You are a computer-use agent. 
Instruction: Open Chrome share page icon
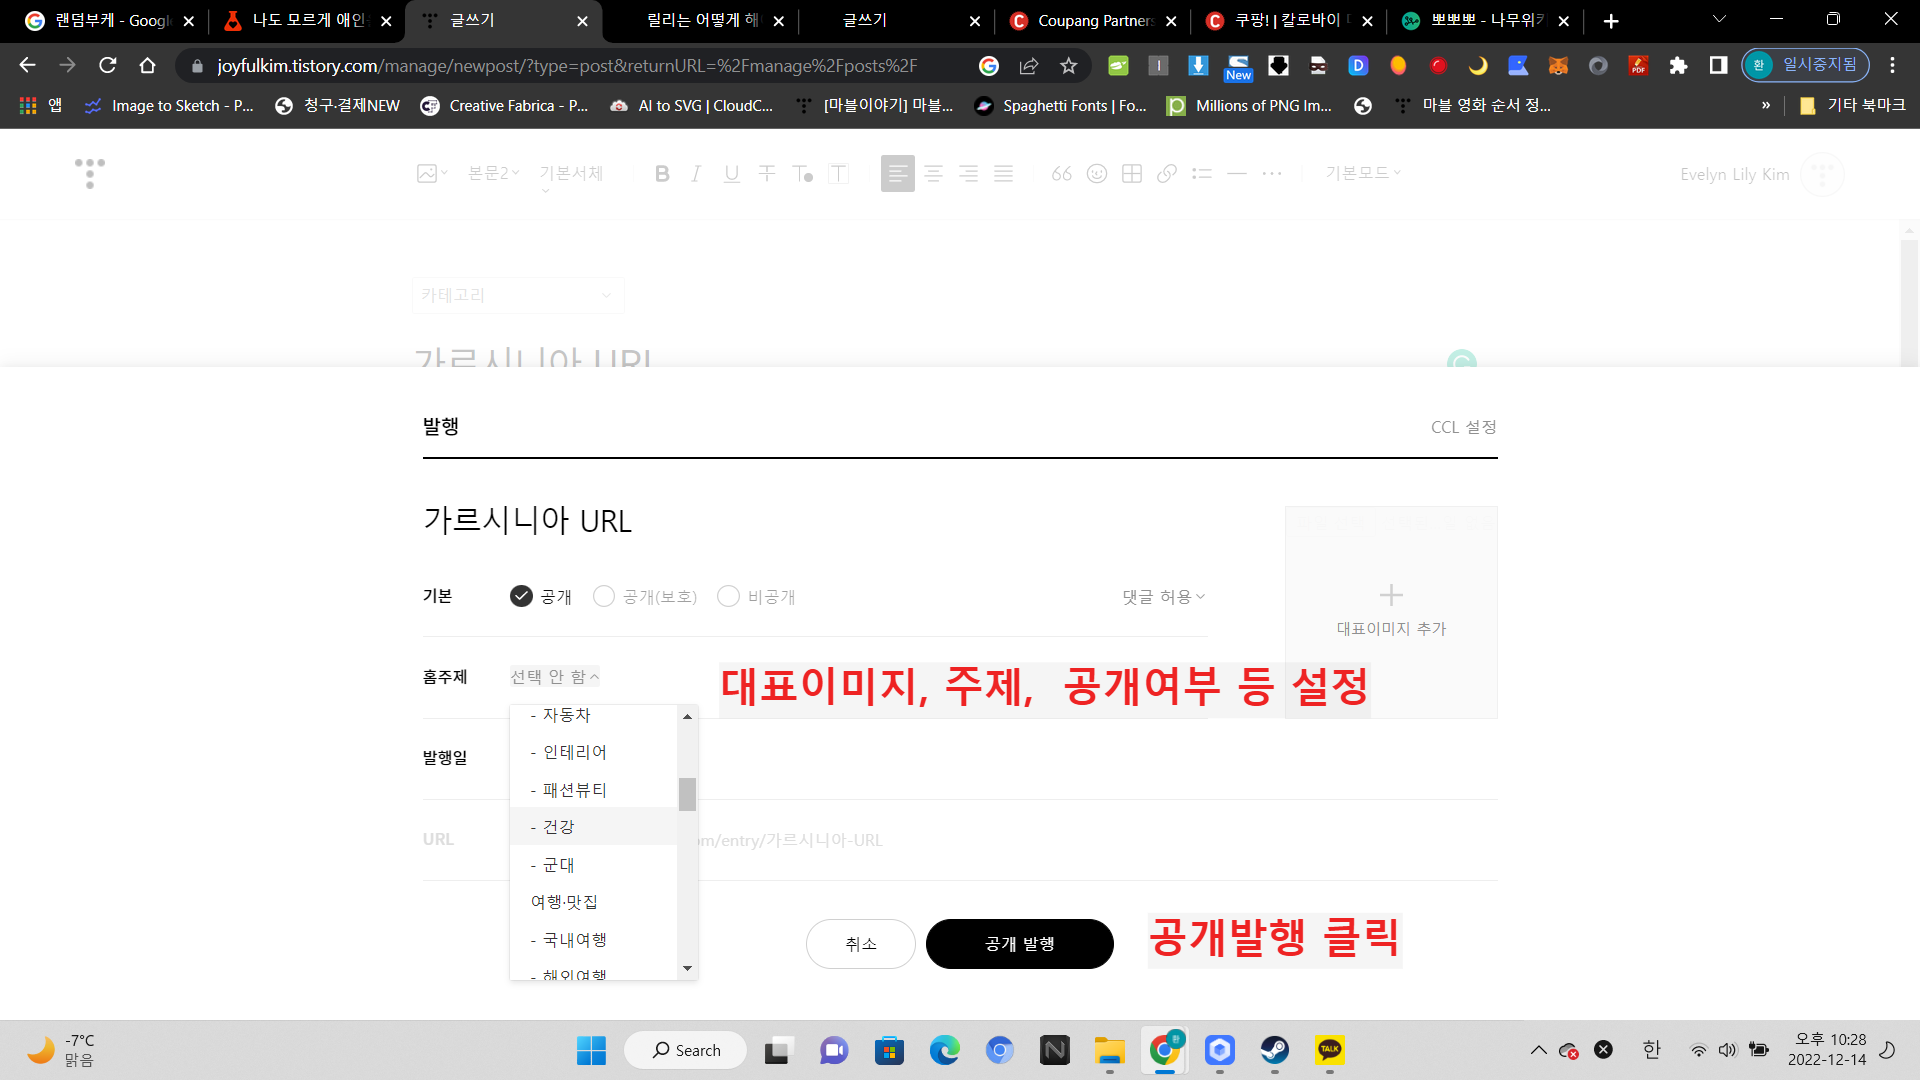1029,66
